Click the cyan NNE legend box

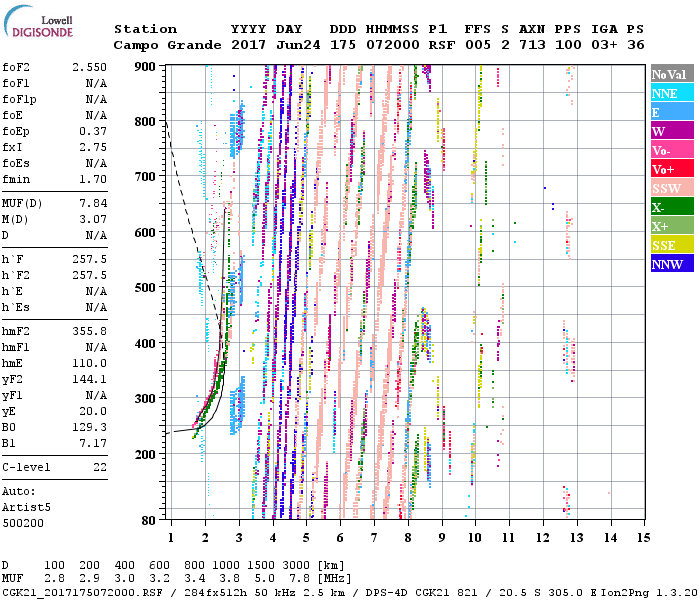(x=672, y=93)
